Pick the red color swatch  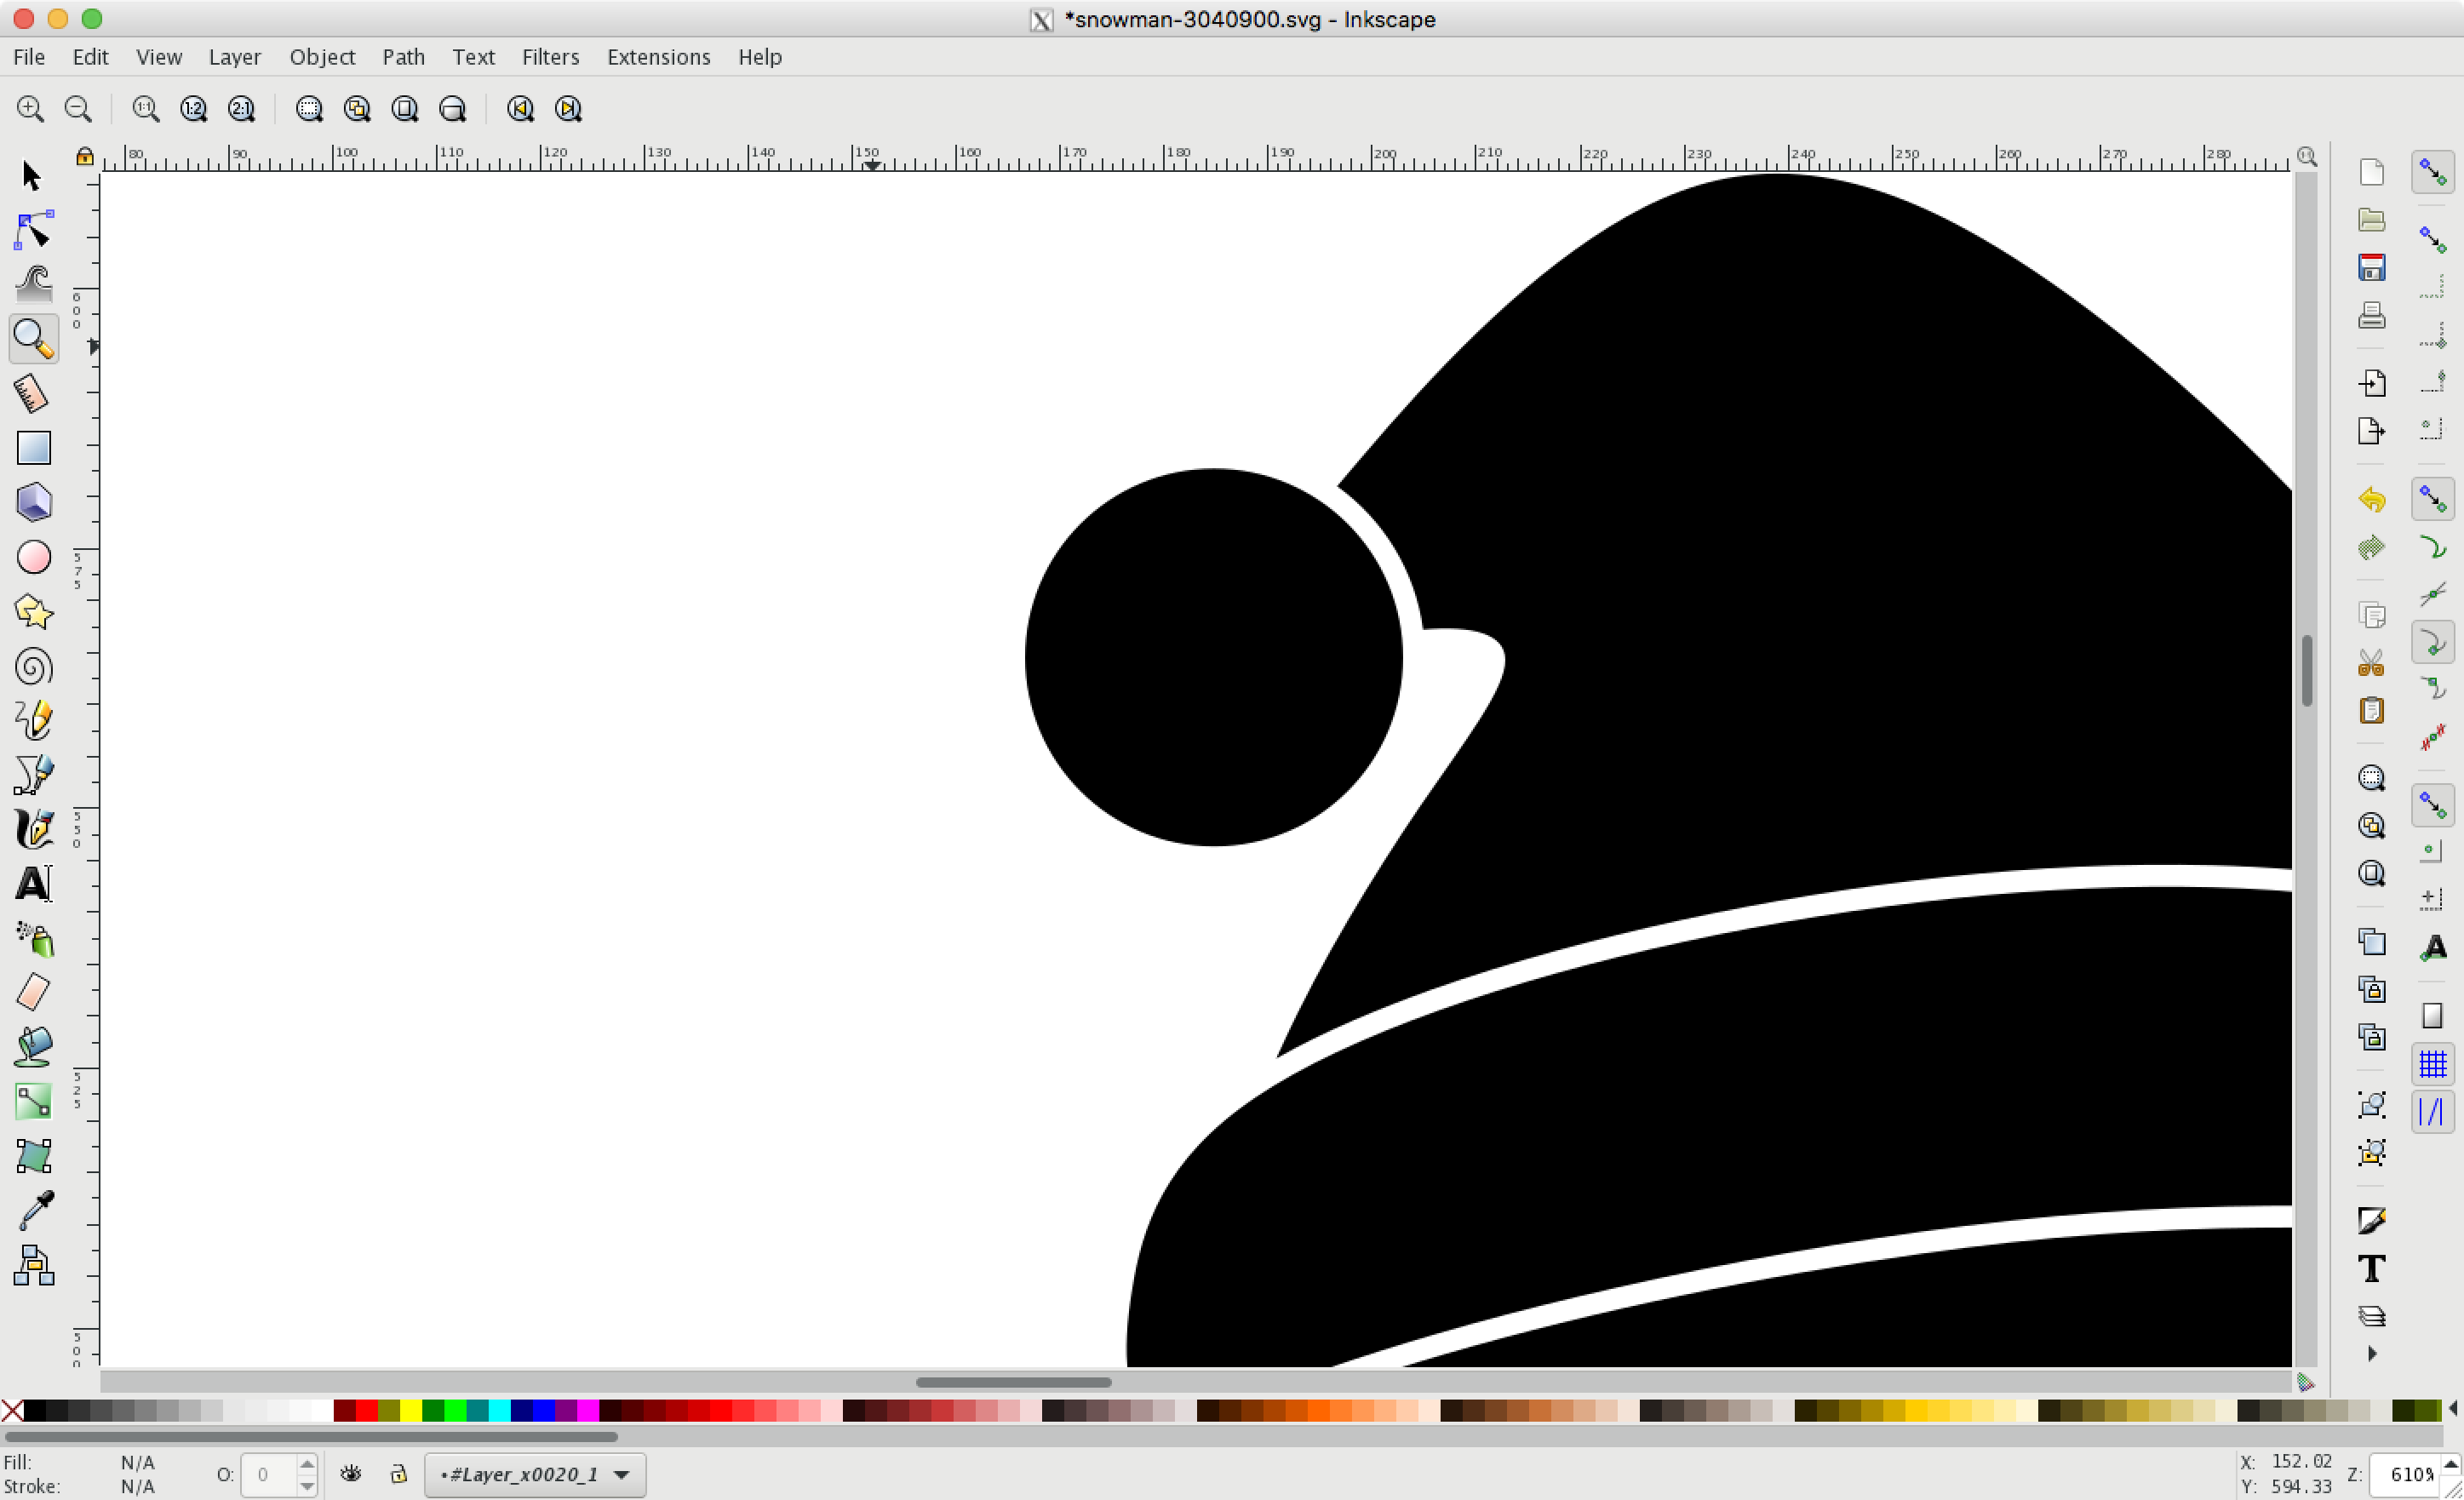coord(366,1410)
